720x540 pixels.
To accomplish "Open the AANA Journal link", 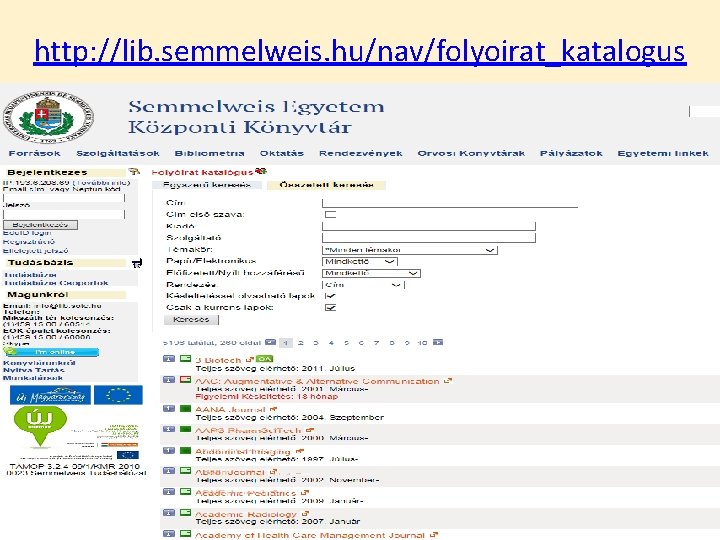I will tap(231, 409).
